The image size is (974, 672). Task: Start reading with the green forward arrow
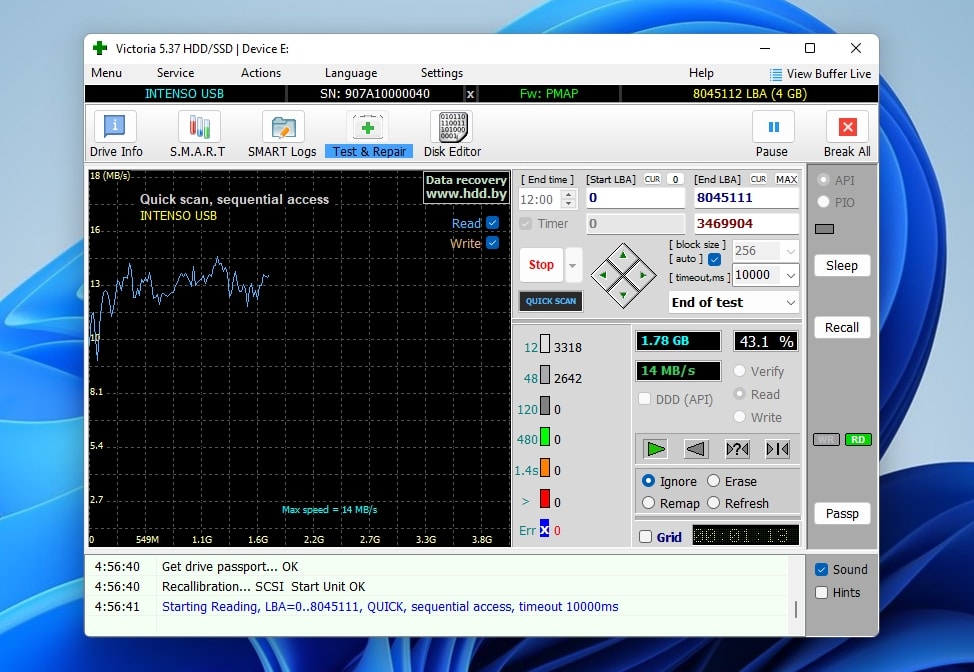click(655, 449)
